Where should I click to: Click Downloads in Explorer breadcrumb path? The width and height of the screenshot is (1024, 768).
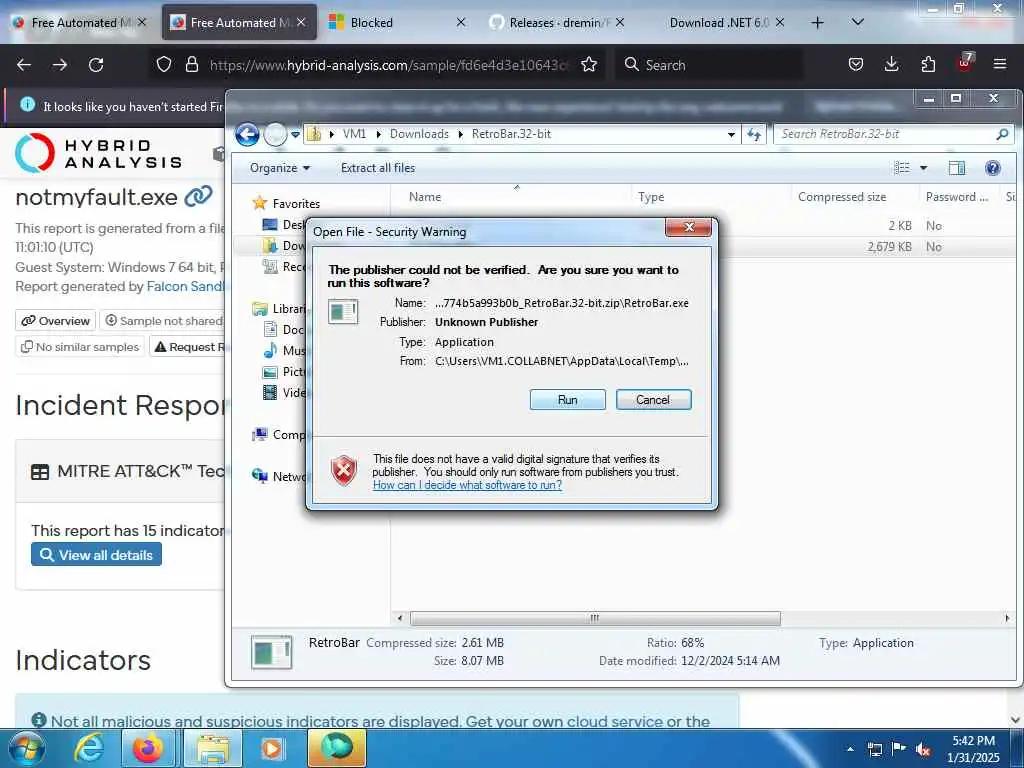(x=419, y=134)
